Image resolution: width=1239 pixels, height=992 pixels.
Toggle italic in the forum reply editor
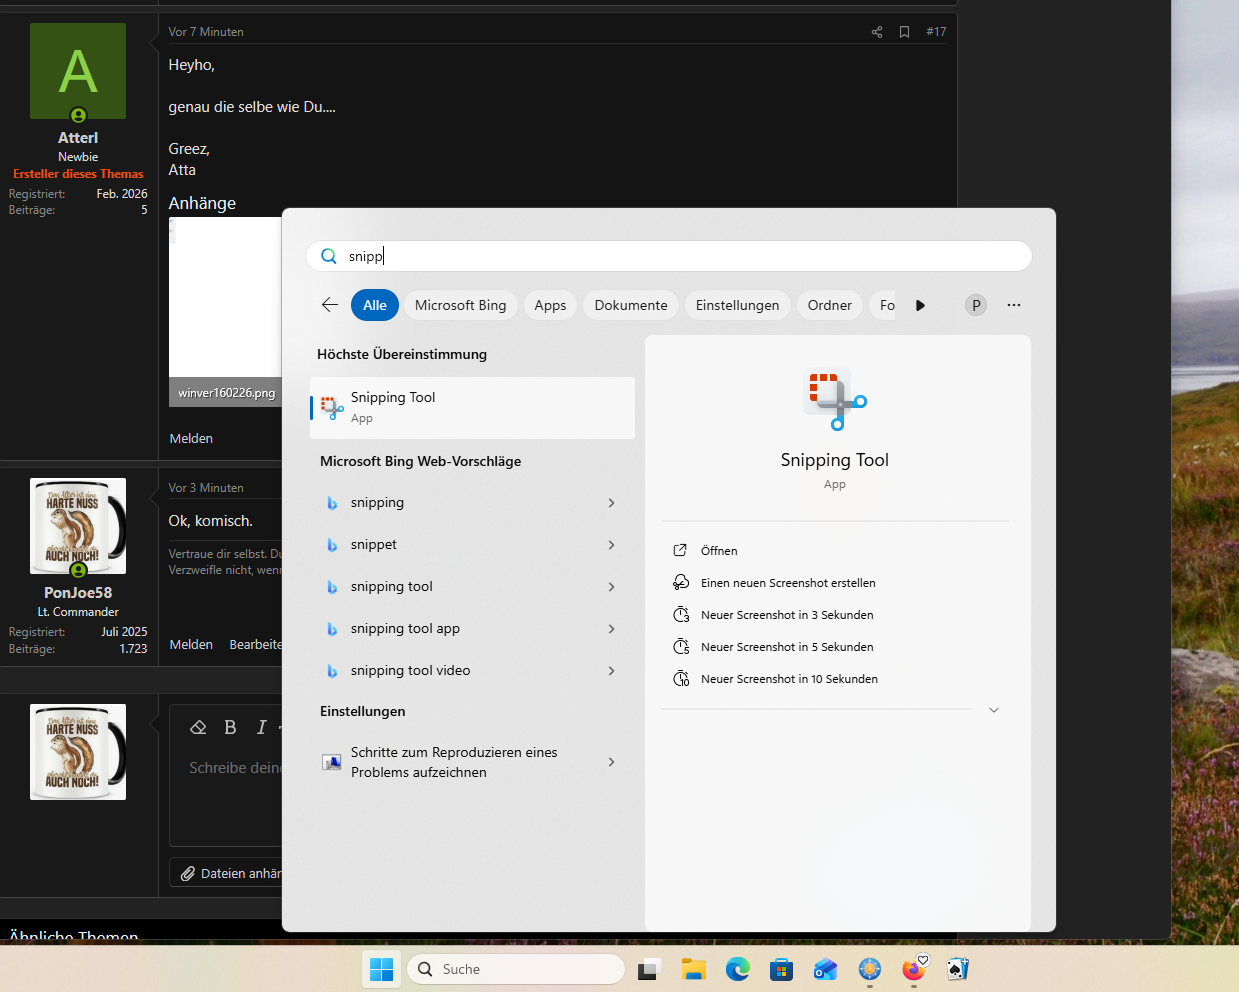click(261, 727)
